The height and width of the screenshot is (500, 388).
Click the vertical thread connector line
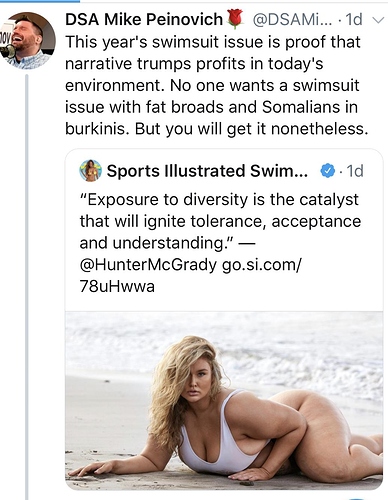(27, 287)
